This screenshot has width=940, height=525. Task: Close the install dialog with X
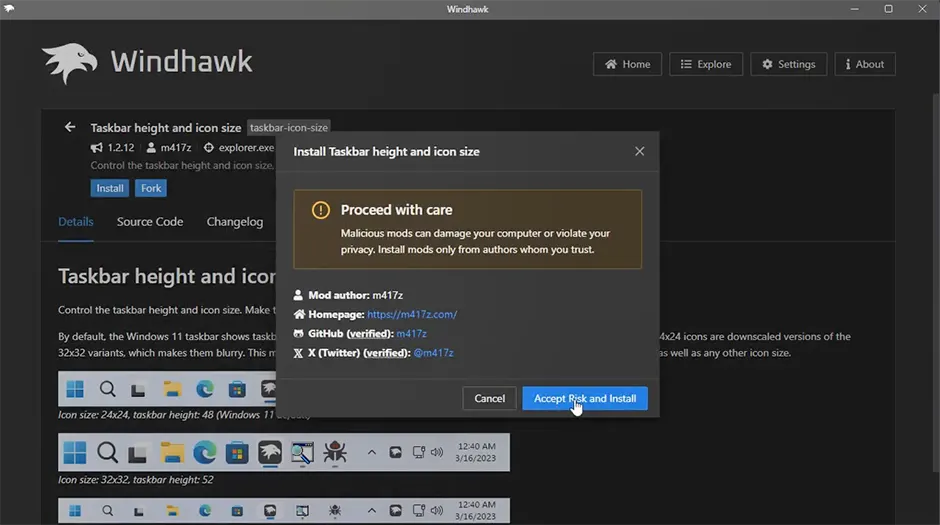pyautogui.click(x=639, y=151)
